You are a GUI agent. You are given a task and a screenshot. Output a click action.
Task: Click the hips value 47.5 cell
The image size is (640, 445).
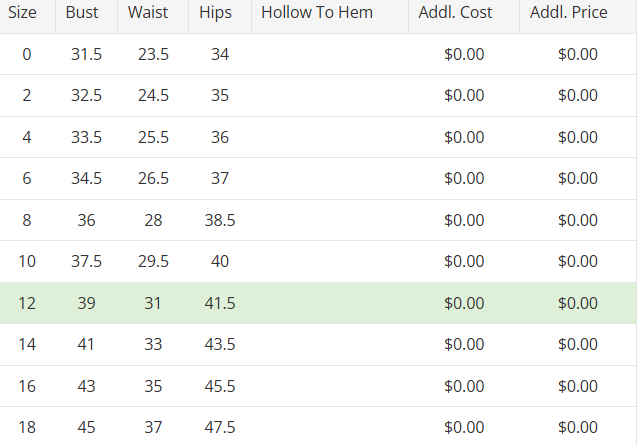tap(220, 427)
